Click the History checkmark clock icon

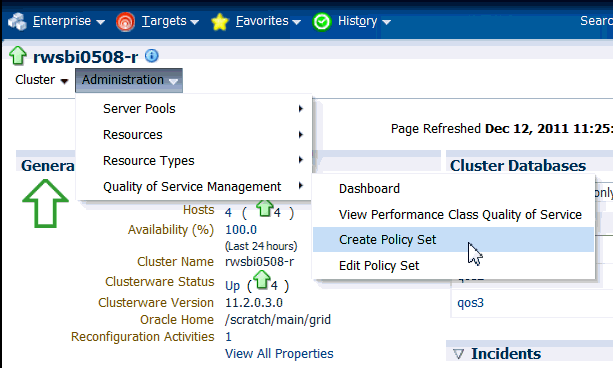tap(322, 22)
